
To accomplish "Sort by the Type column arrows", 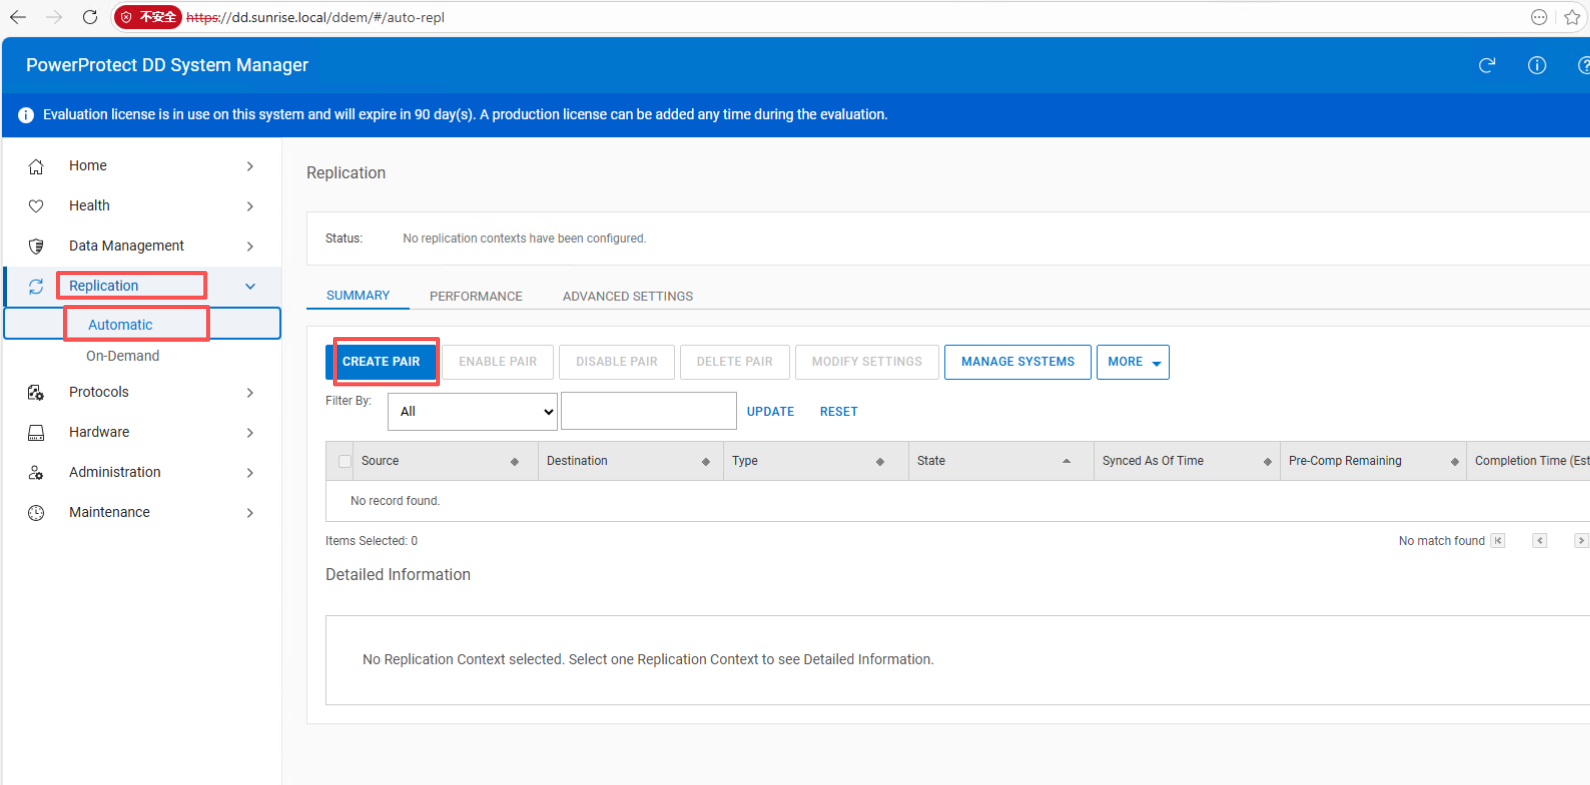I will (x=880, y=461).
